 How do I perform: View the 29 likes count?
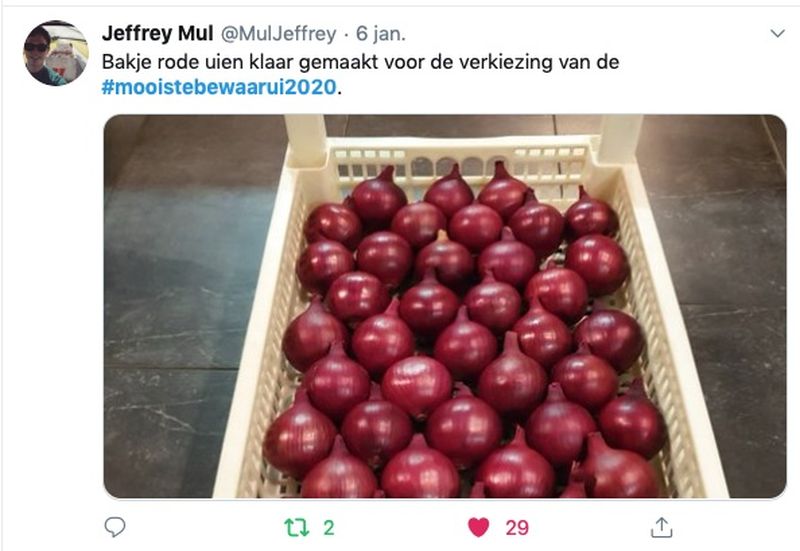[517, 528]
